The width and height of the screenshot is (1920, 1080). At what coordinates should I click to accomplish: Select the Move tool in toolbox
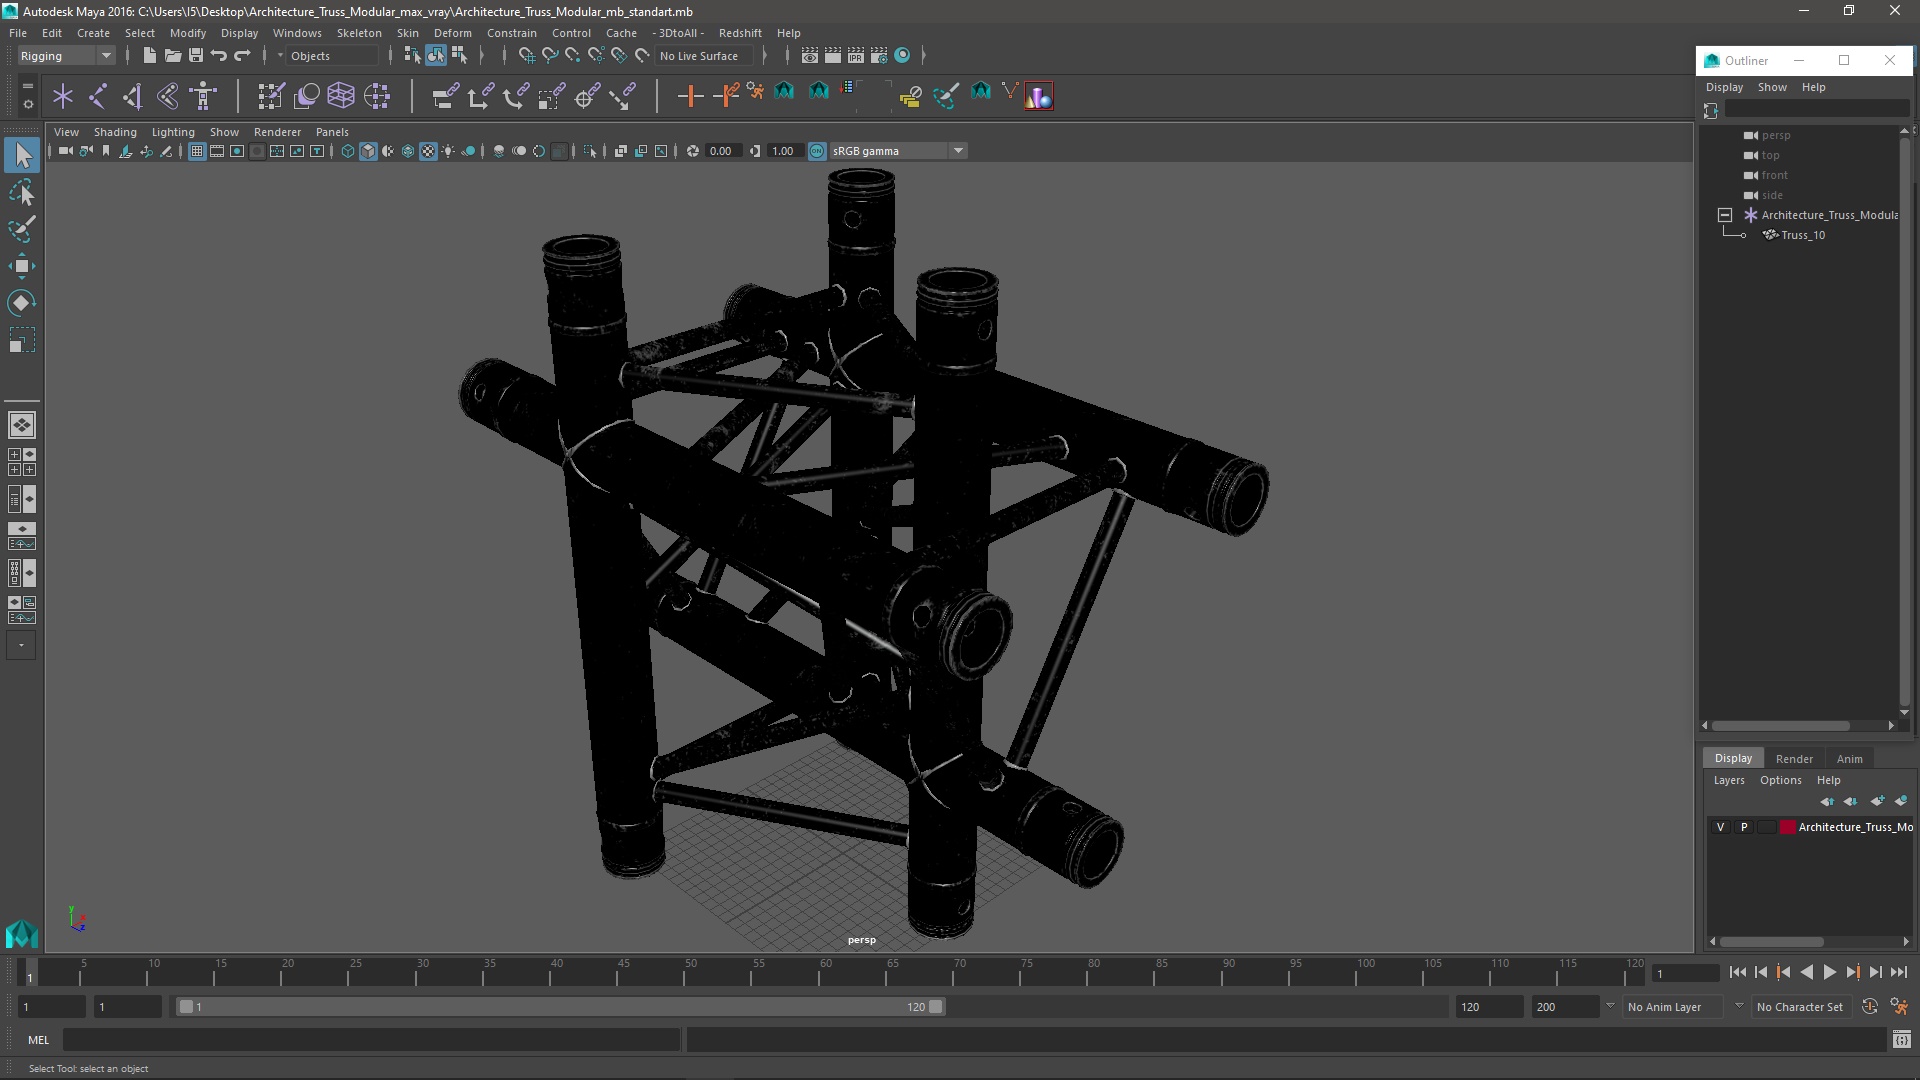pyautogui.click(x=21, y=266)
